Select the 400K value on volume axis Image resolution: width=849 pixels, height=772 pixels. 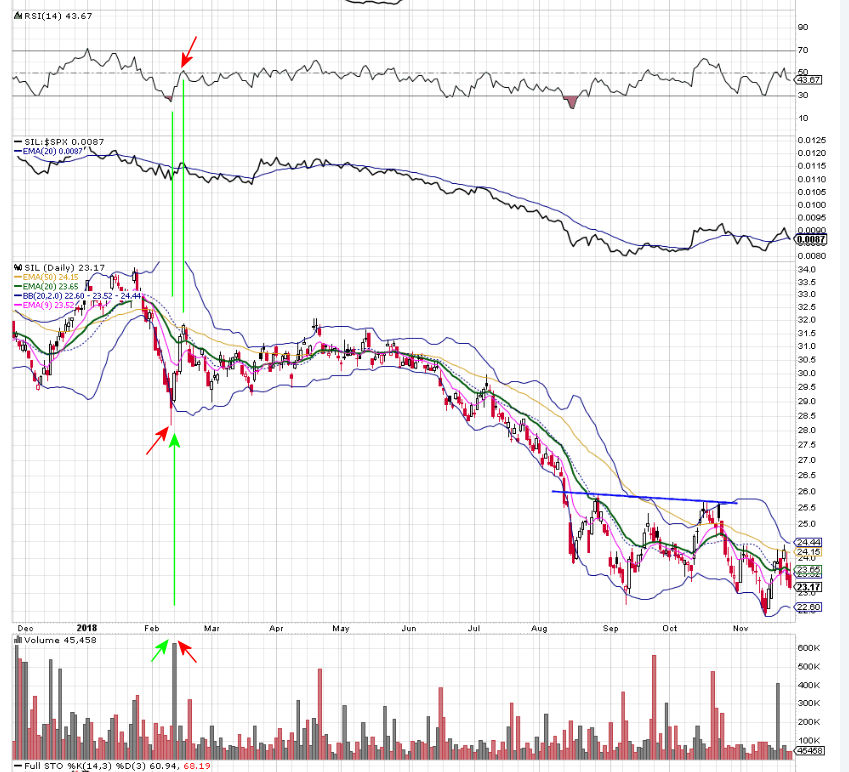(808, 685)
